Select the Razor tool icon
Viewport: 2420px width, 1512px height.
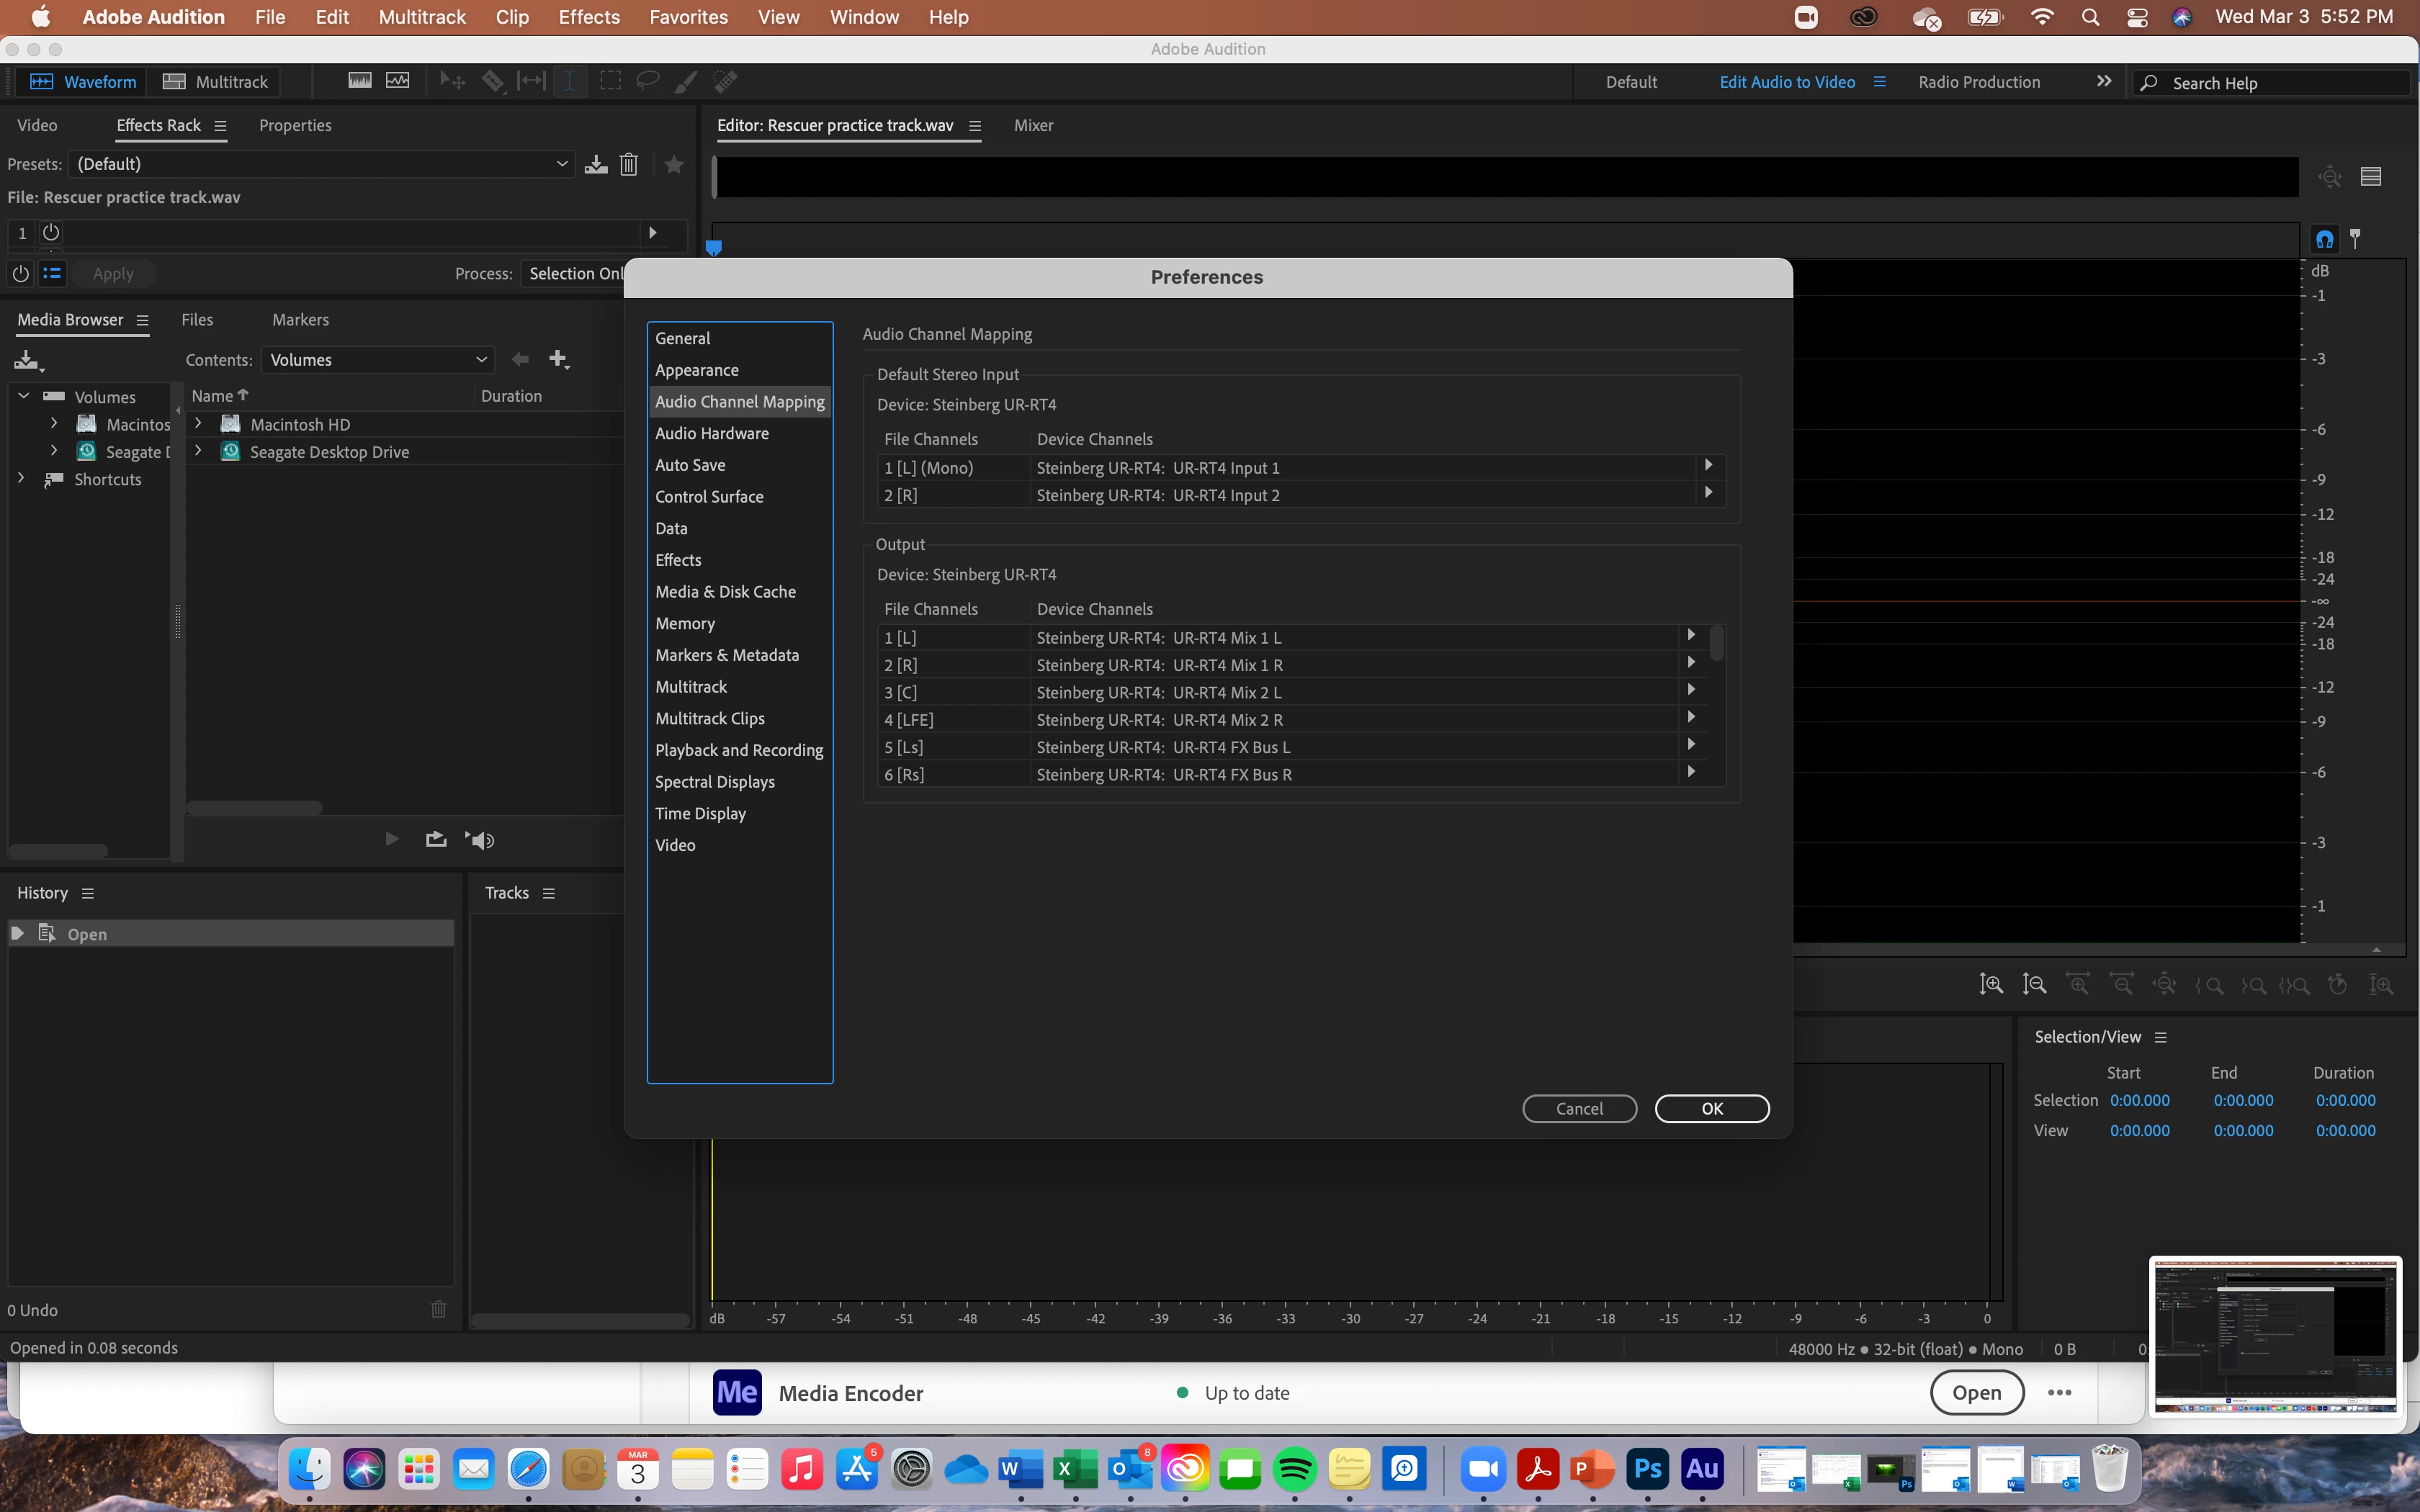493,81
